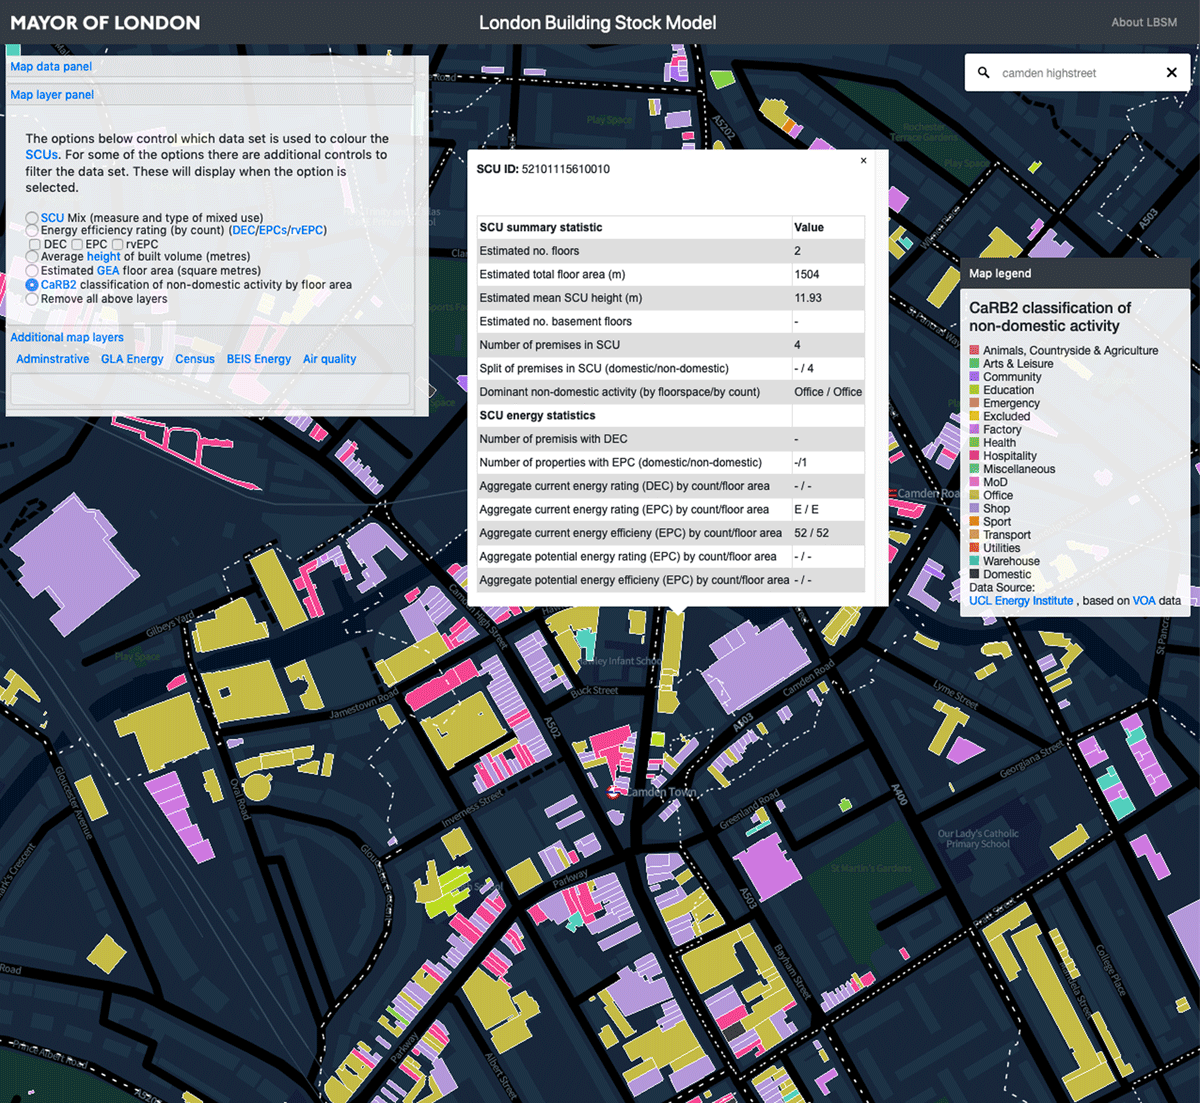Image resolution: width=1200 pixels, height=1103 pixels.
Task: Open the Air quality tab
Action: [329, 359]
